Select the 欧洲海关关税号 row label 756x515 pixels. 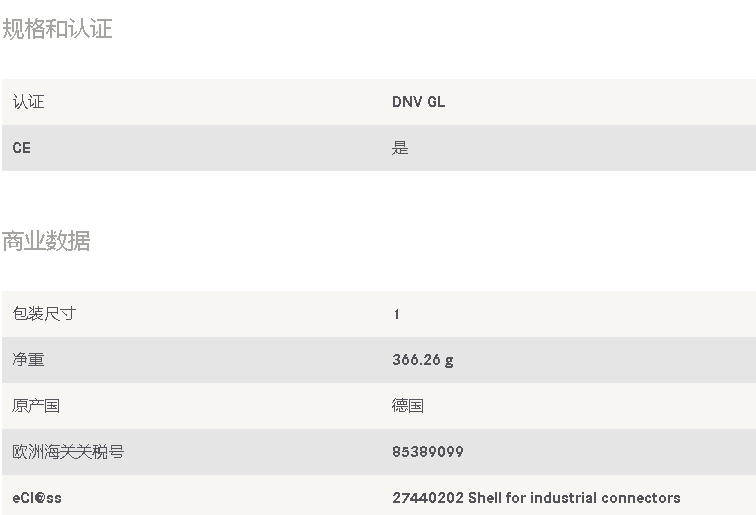point(68,452)
